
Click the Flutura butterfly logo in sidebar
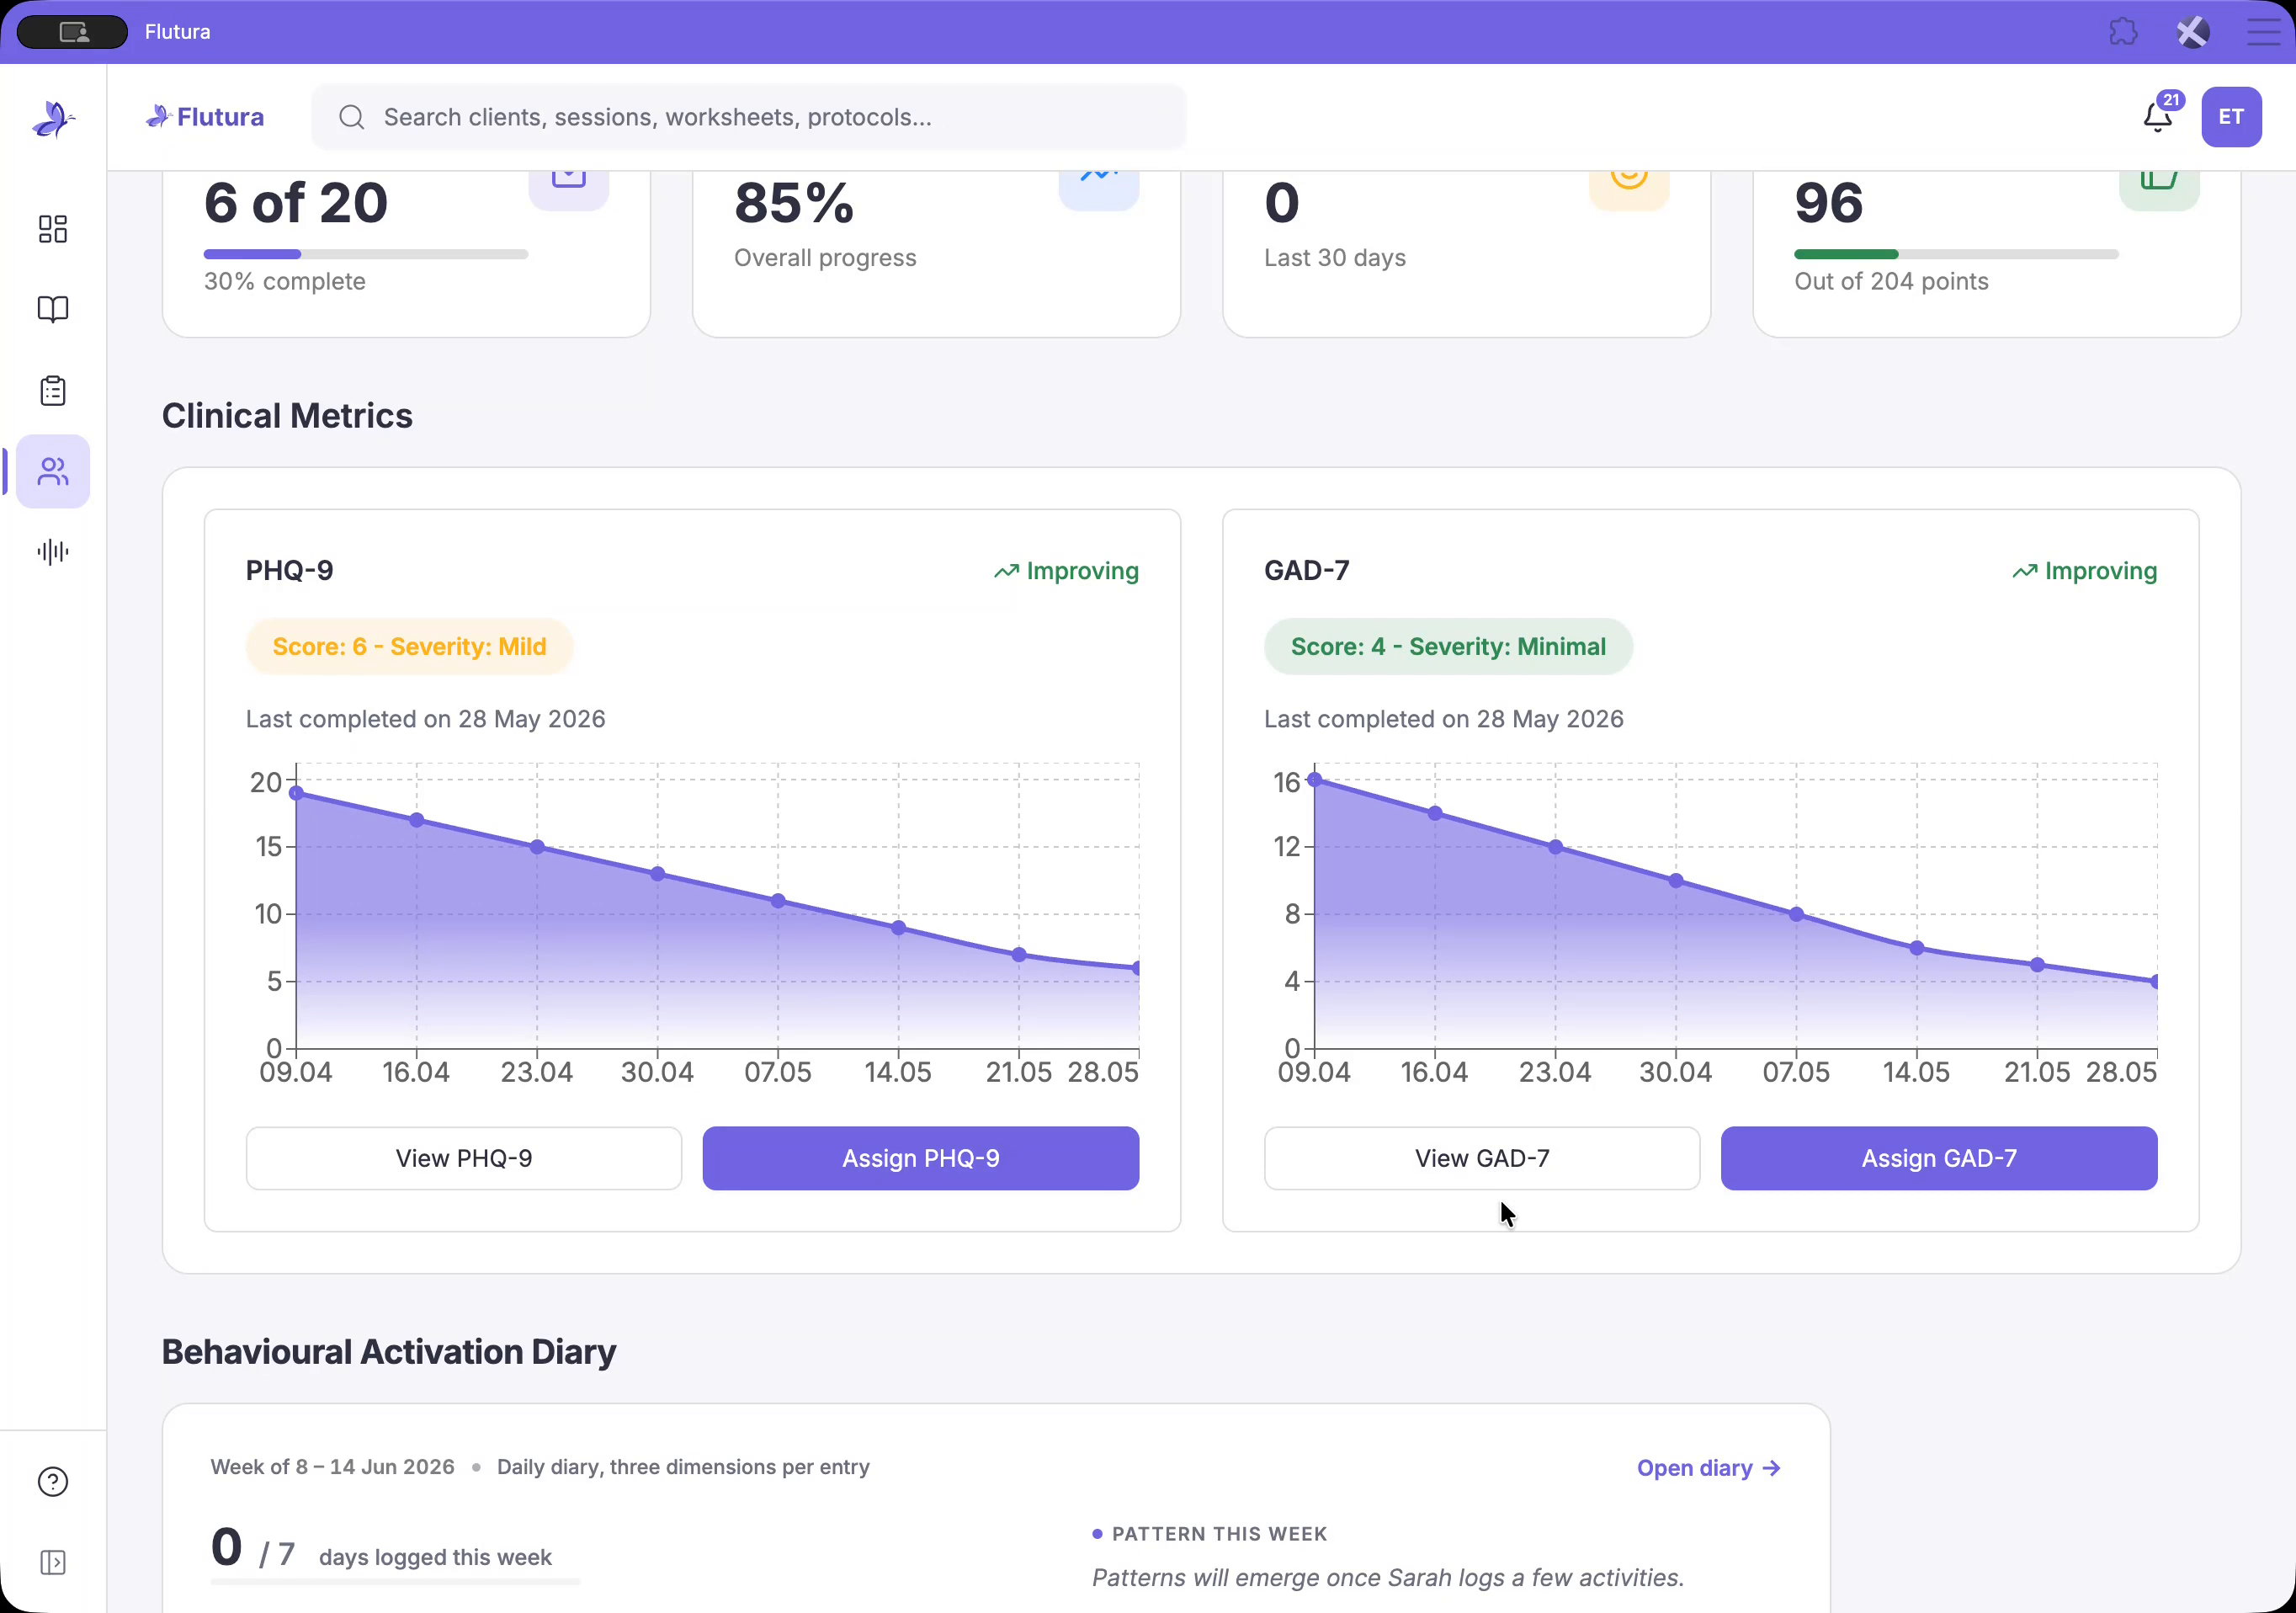[53, 119]
